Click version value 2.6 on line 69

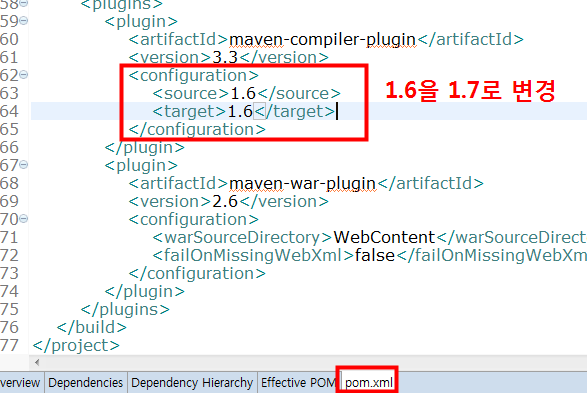point(225,201)
